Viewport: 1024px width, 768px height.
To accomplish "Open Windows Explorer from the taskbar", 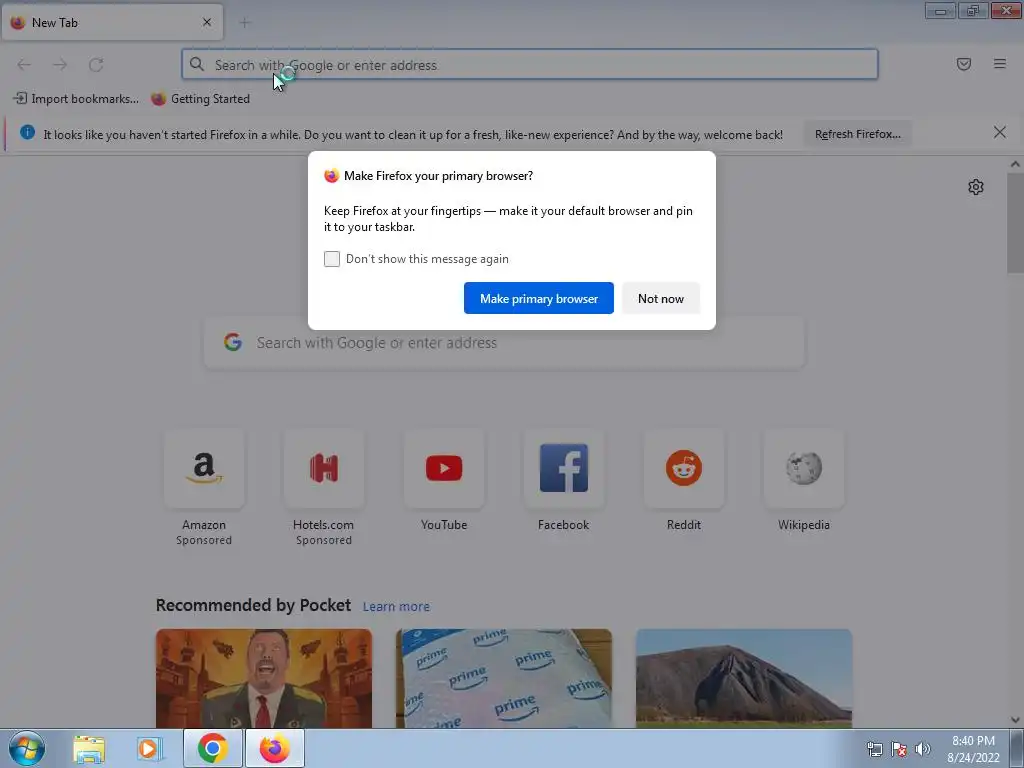I will click(89, 748).
